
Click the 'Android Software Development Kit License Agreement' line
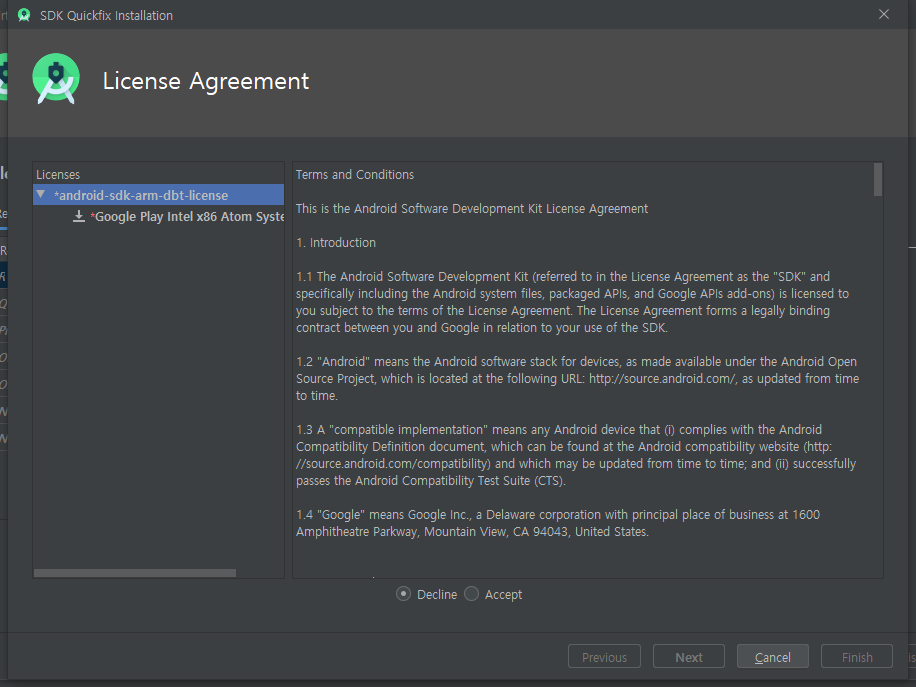coord(471,209)
